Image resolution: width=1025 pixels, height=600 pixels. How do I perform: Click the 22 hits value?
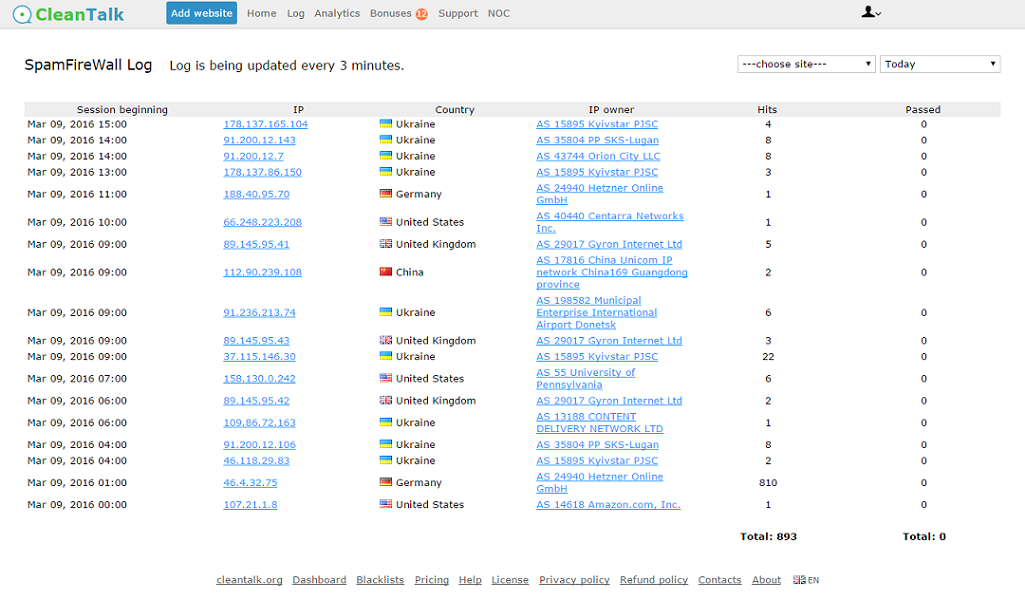pyautogui.click(x=768, y=357)
